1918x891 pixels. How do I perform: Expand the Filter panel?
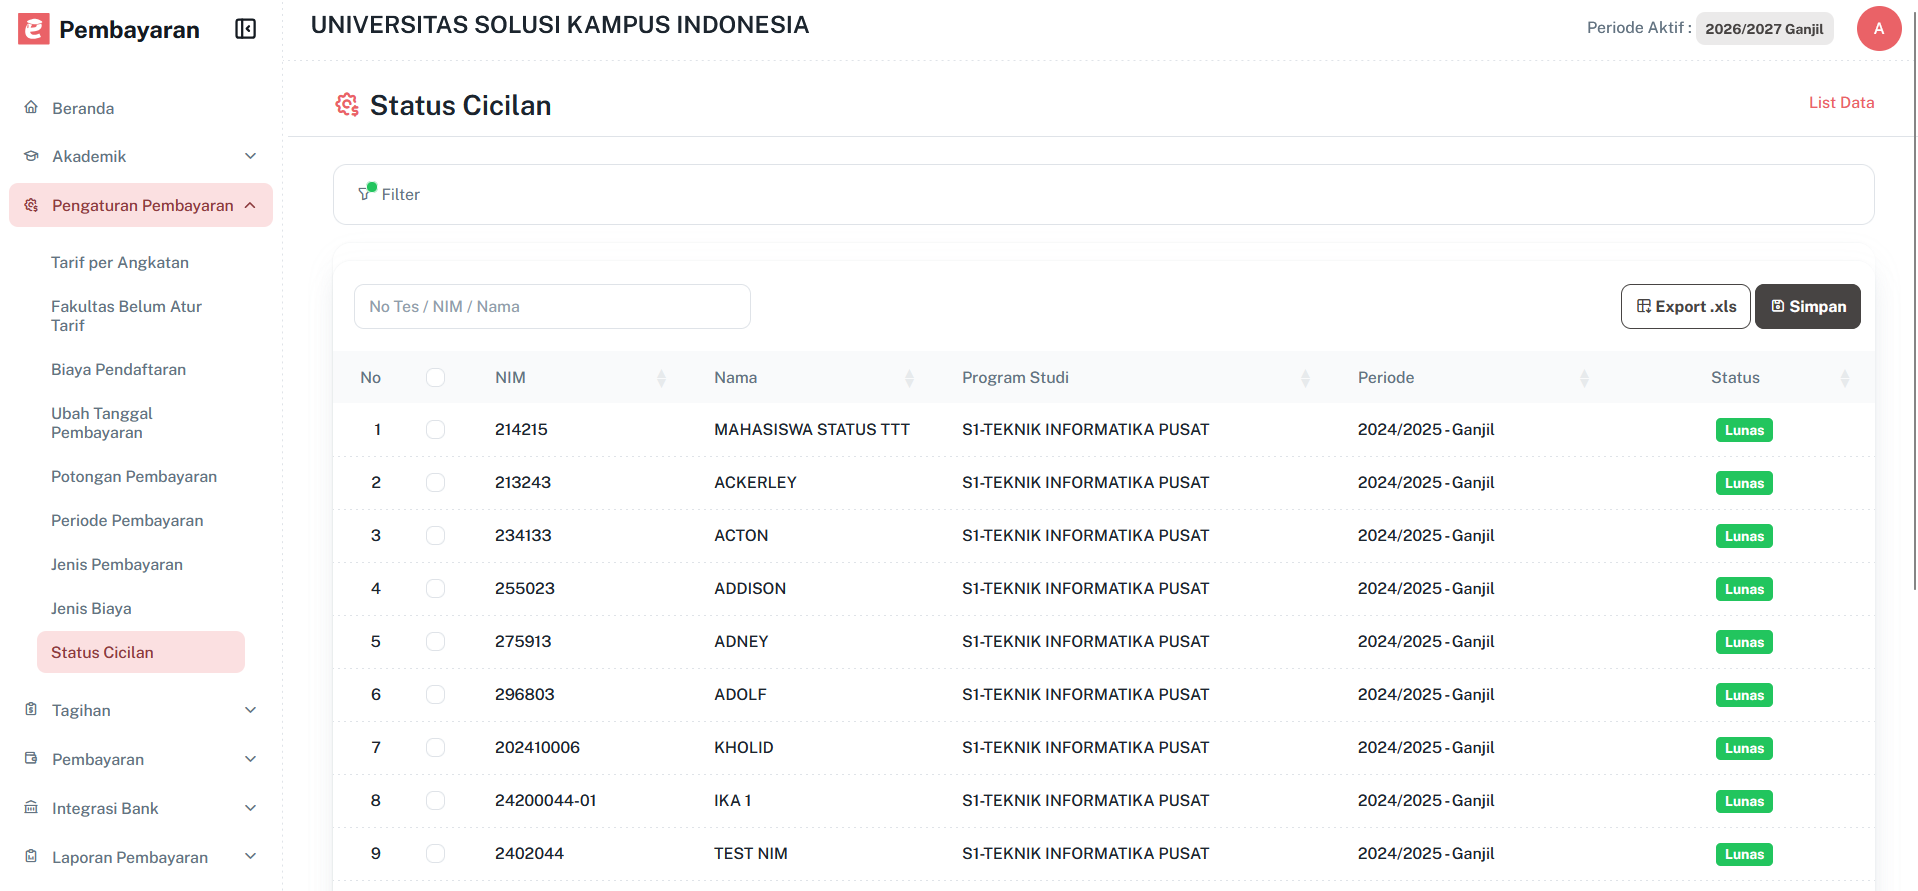tap(1103, 194)
